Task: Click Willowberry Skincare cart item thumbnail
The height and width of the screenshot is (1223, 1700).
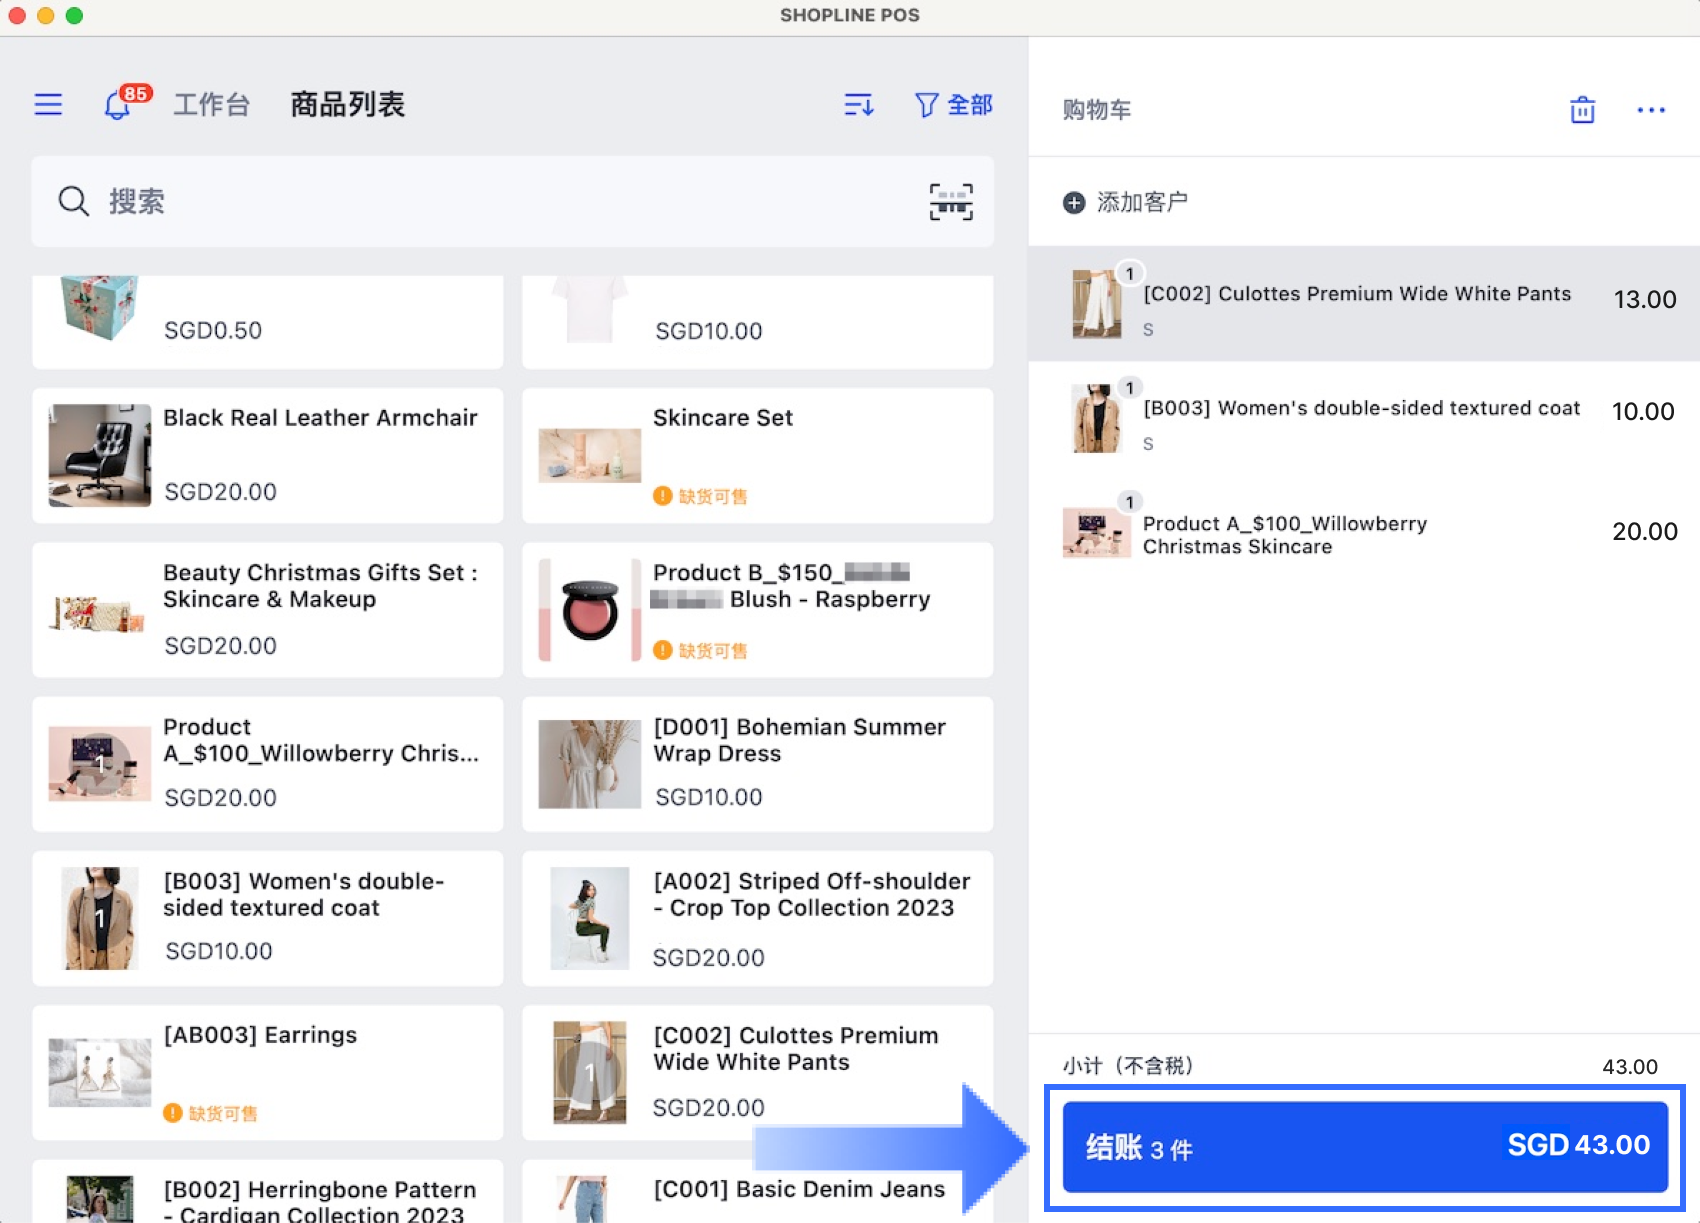Action: (1097, 533)
